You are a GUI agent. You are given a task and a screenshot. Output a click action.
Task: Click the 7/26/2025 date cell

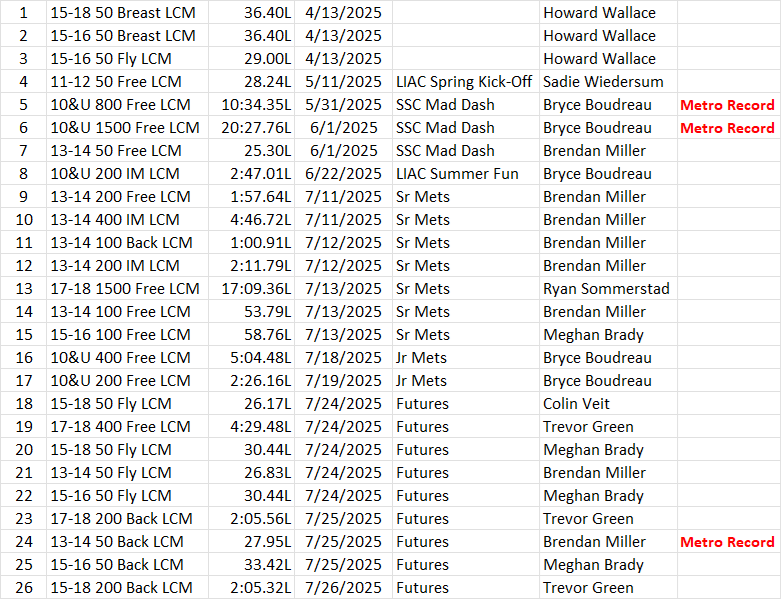tap(345, 588)
